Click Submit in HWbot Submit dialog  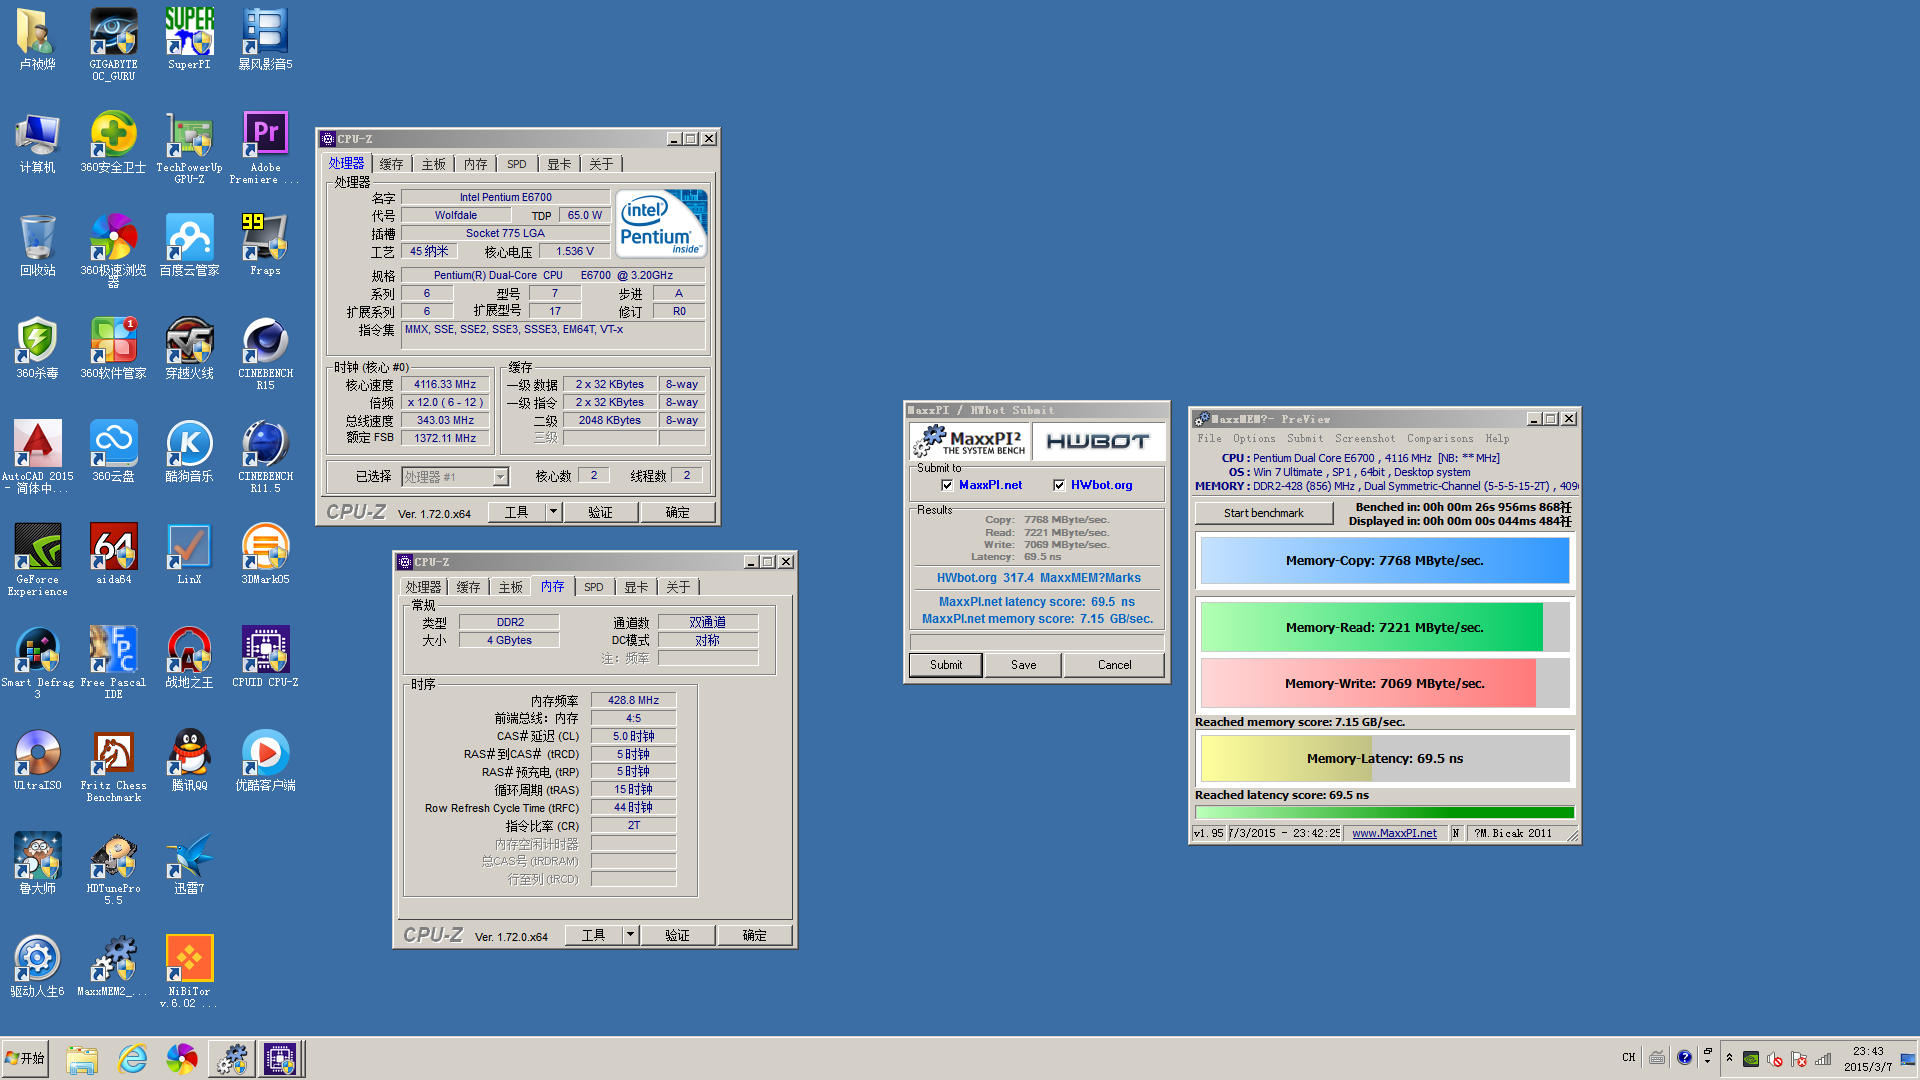[945, 665]
